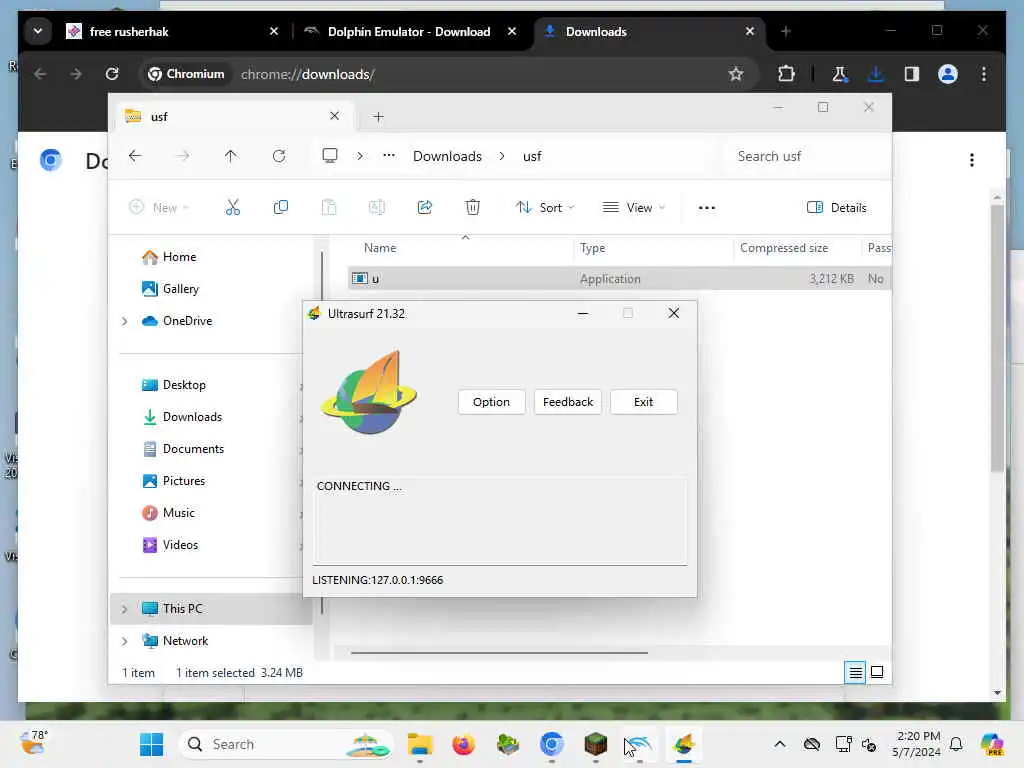This screenshot has width=1024, height=768.
Task: Click the Copy icon in Explorer toolbar
Action: coord(281,208)
